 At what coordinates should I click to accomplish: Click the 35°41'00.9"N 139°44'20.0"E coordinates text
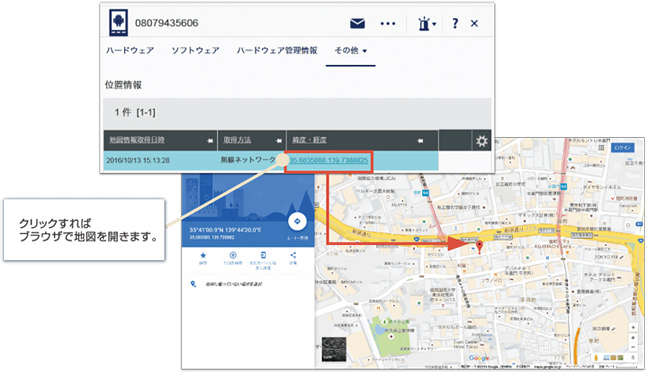coord(225,230)
